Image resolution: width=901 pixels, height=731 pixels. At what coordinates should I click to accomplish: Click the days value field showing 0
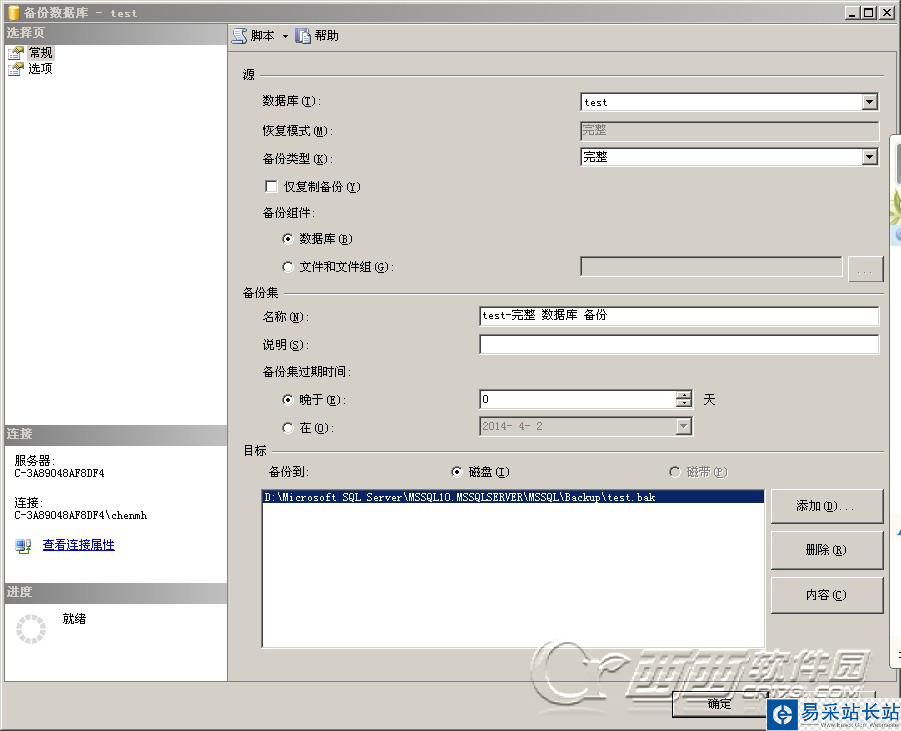(577, 399)
